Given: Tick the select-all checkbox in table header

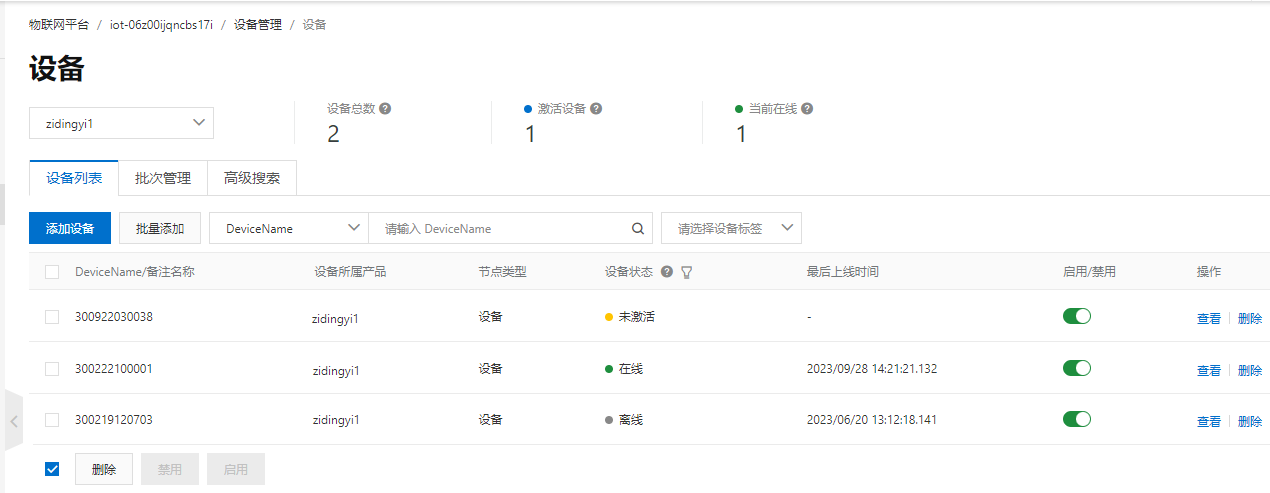Looking at the screenshot, I should pyautogui.click(x=52, y=272).
